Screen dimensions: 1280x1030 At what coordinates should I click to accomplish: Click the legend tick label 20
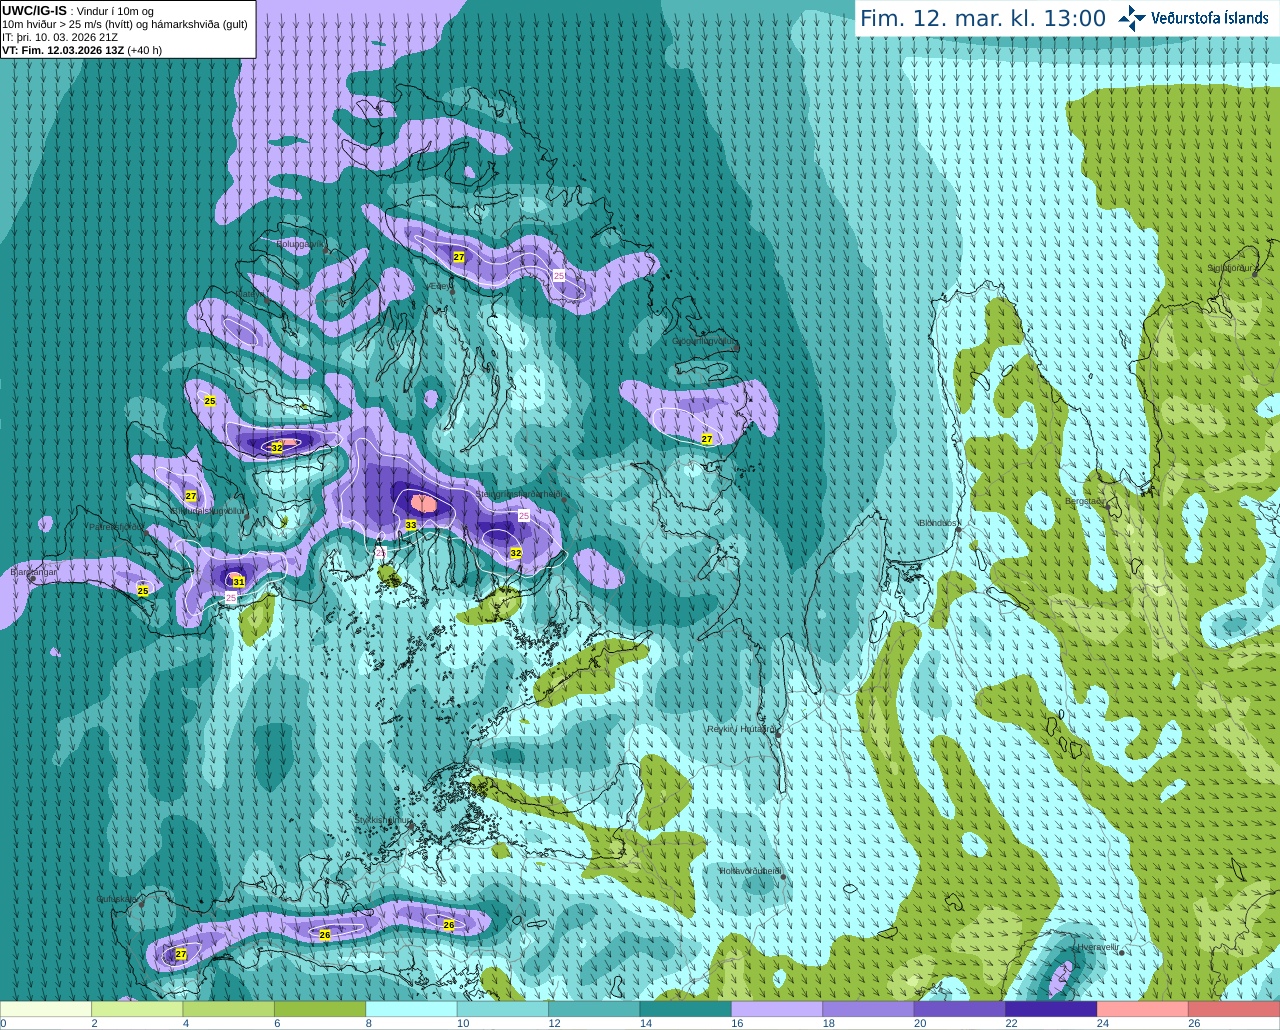tap(919, 1024)
